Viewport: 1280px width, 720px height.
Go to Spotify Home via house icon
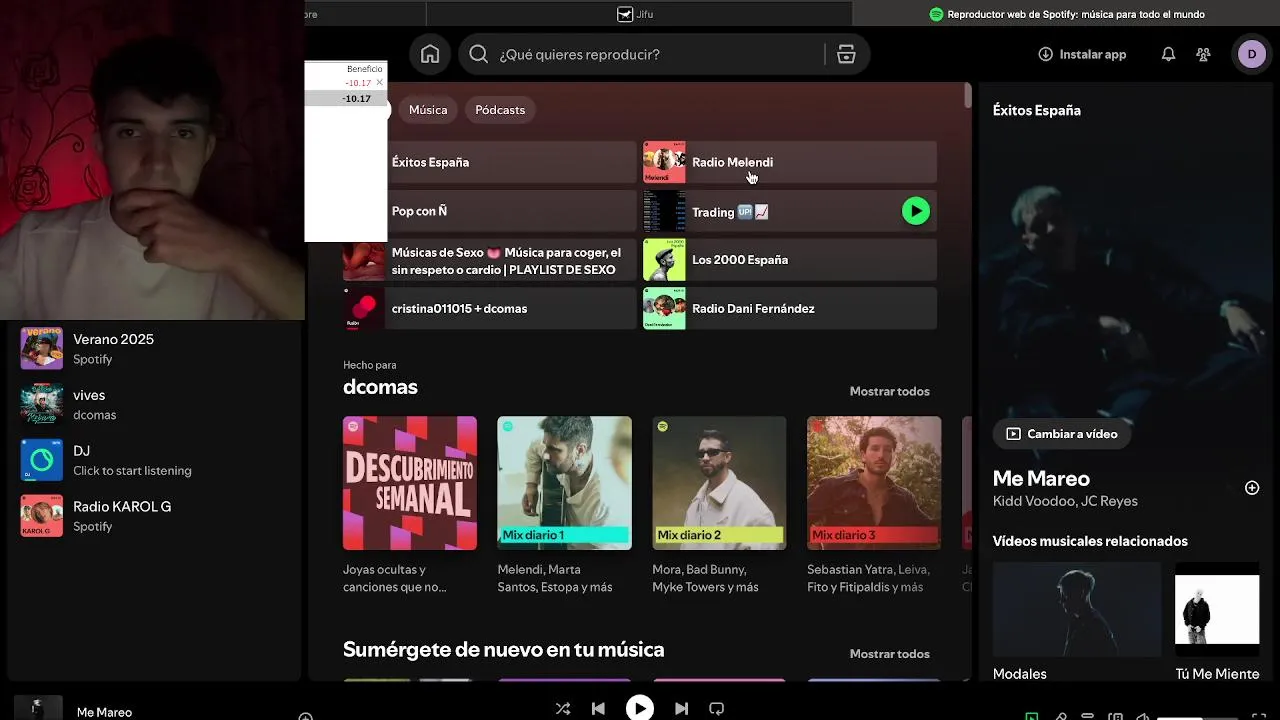point(430,54)
